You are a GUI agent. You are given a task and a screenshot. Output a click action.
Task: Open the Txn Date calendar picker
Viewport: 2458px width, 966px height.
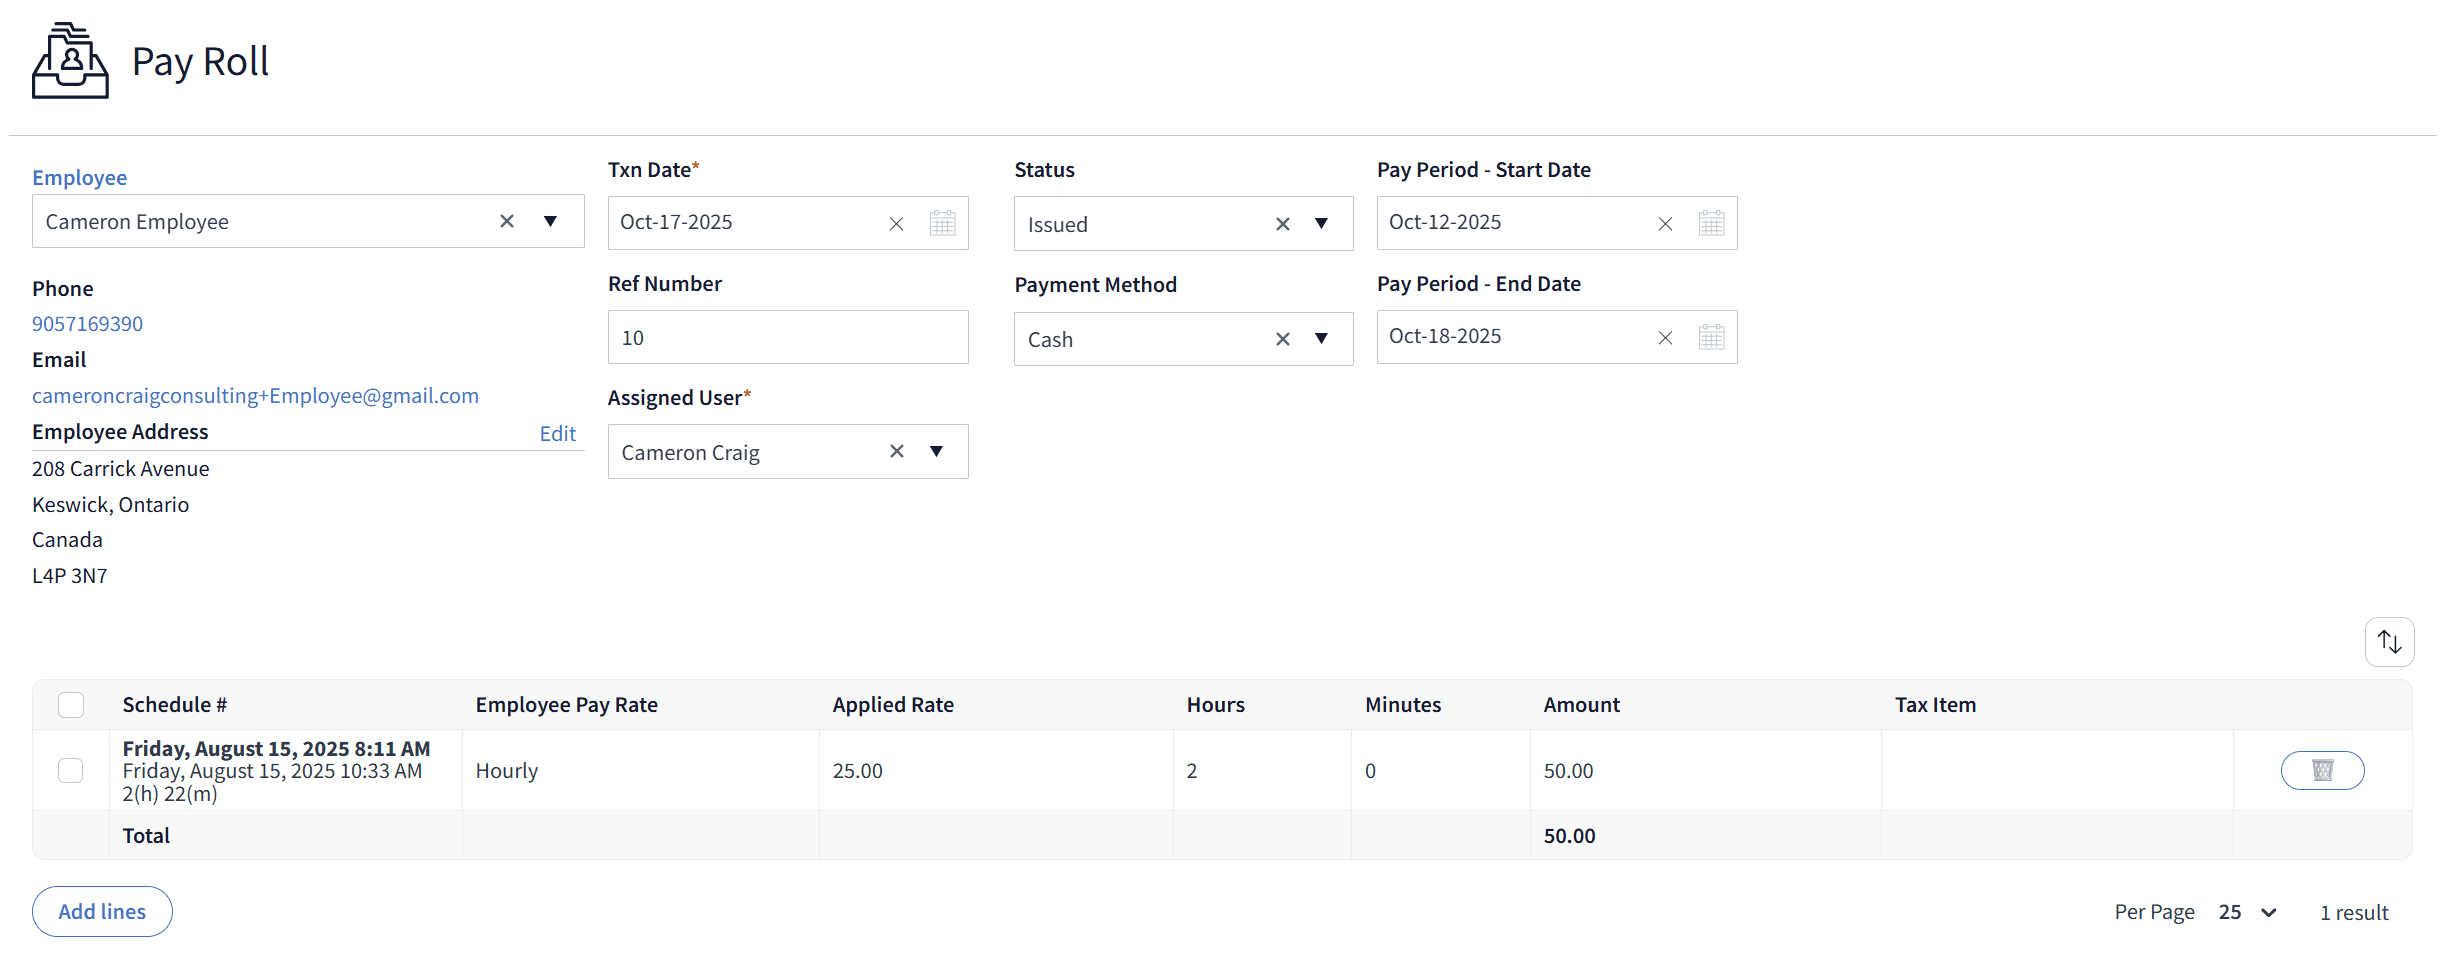pyautogui.click(x=942, y=223)
